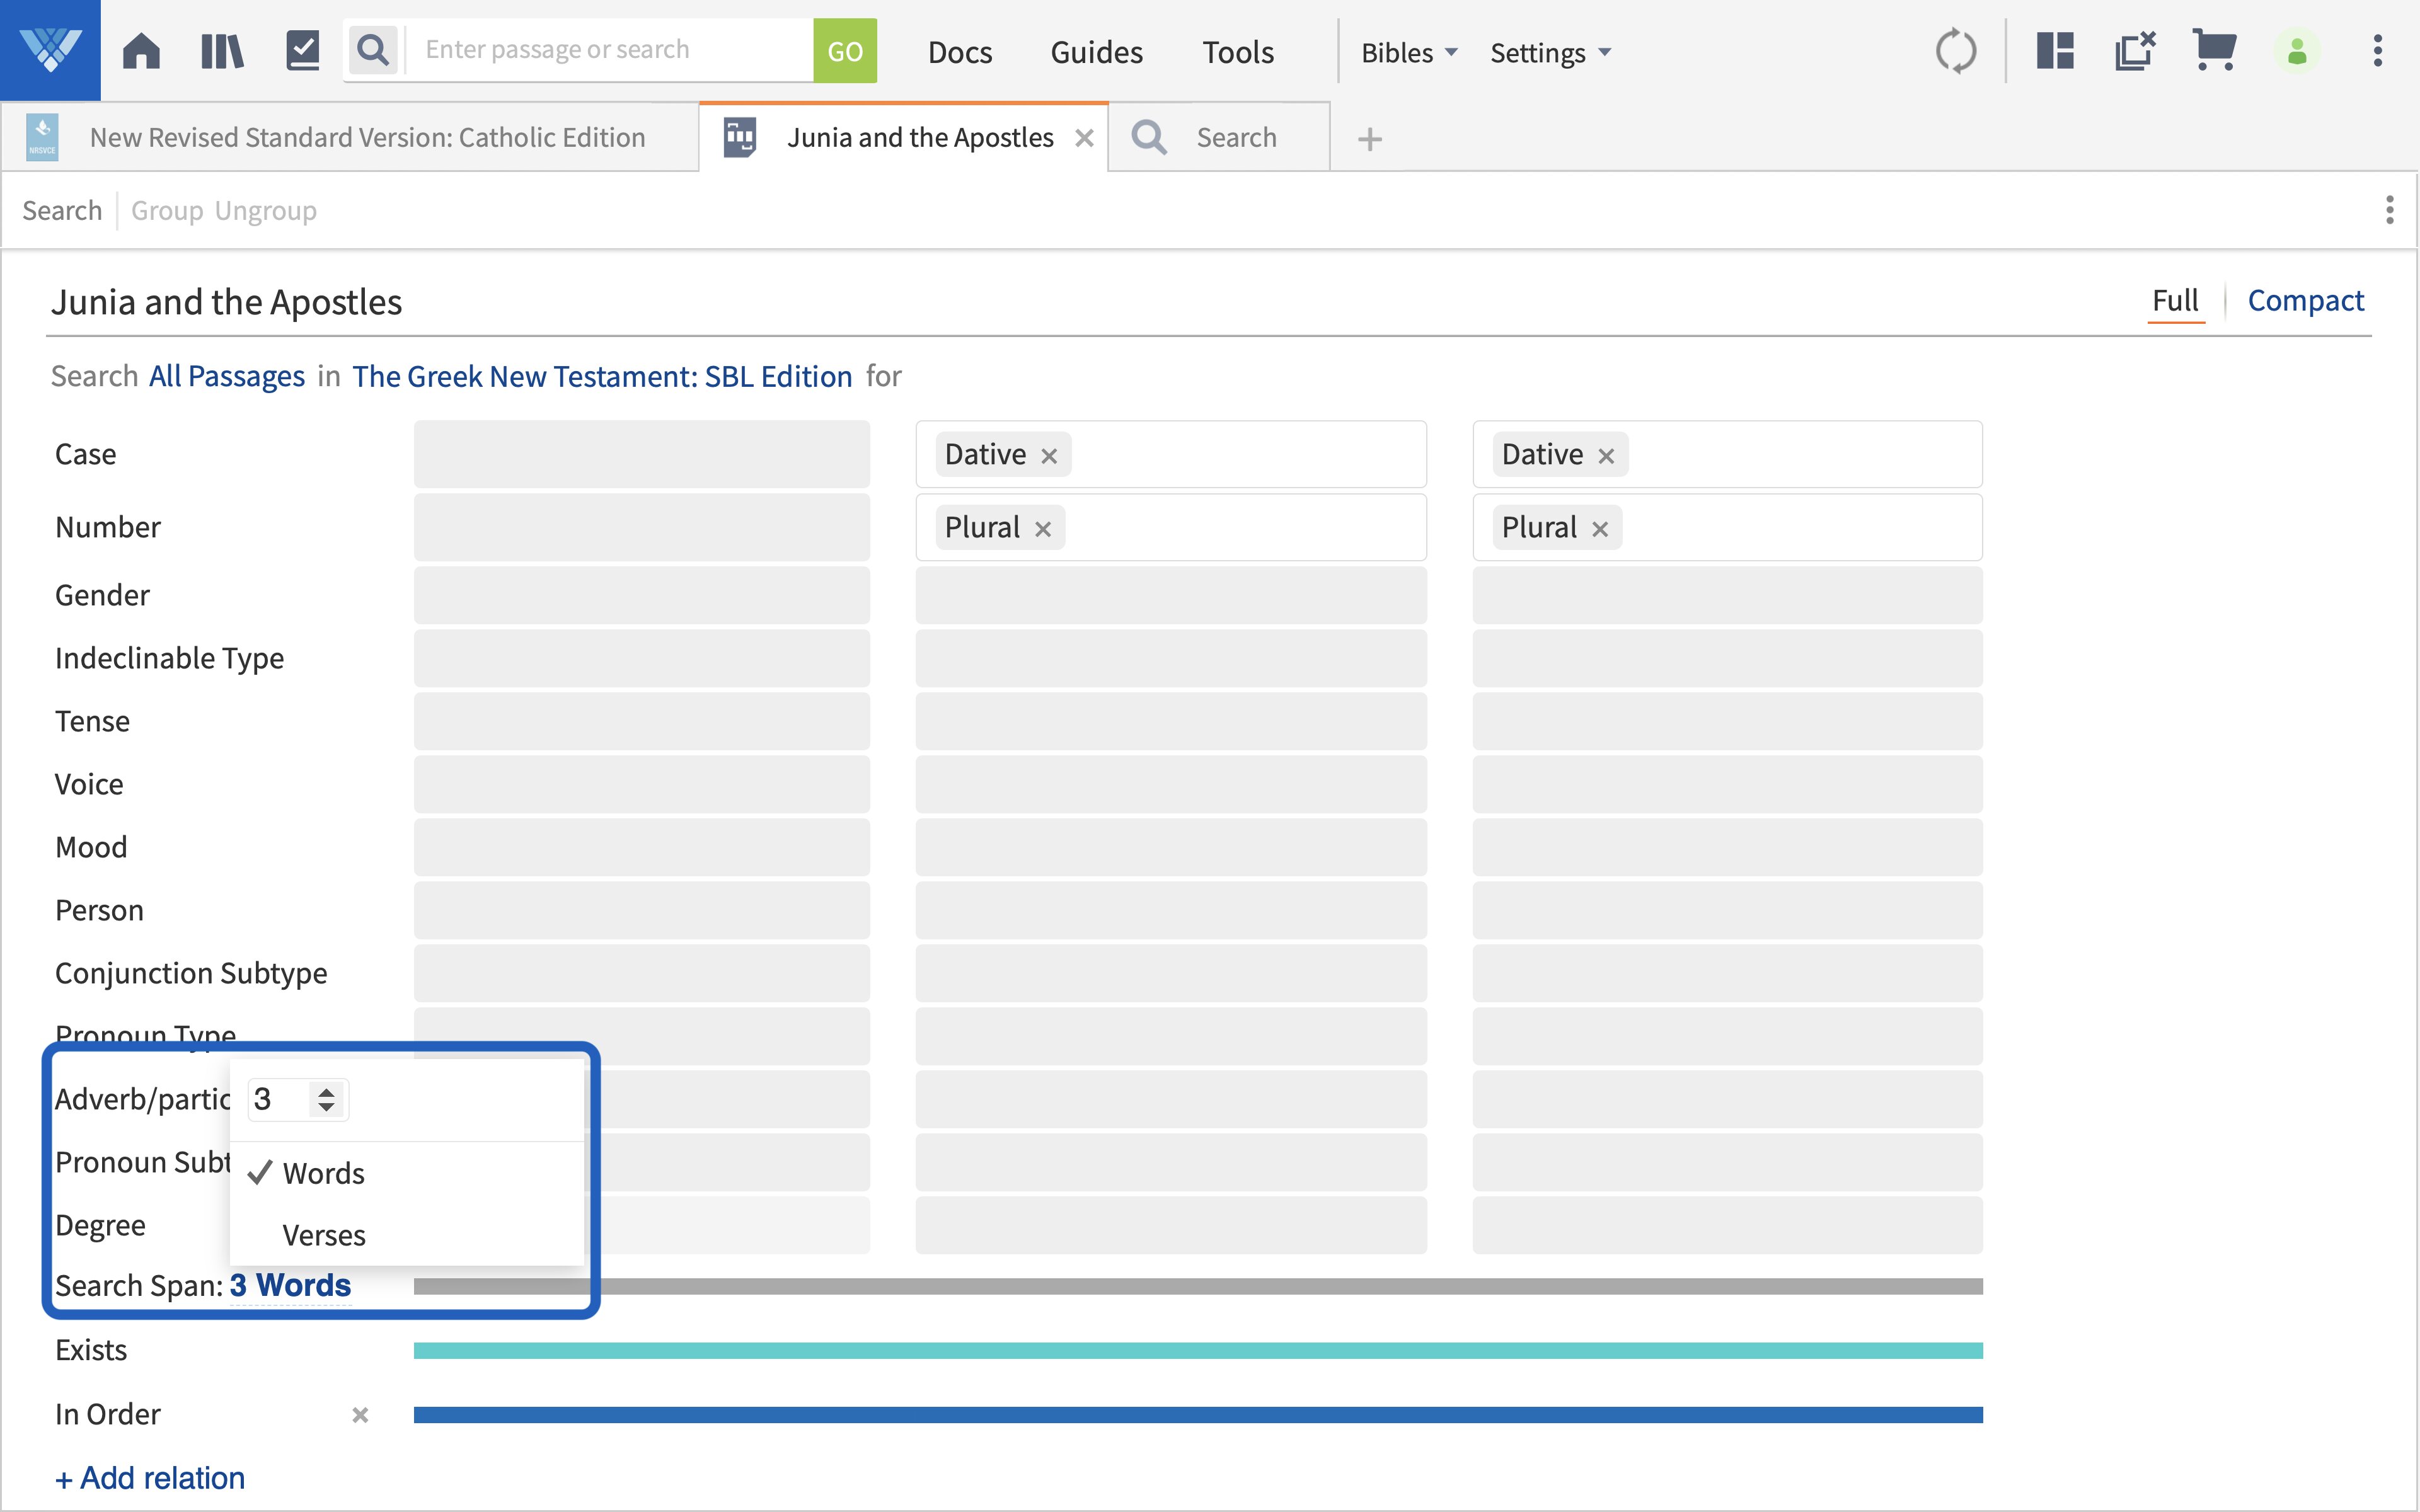Open third column Voice field
Image resolution: width=2420 pixels, height=1512 pixels.
[x=1727, y=784]
